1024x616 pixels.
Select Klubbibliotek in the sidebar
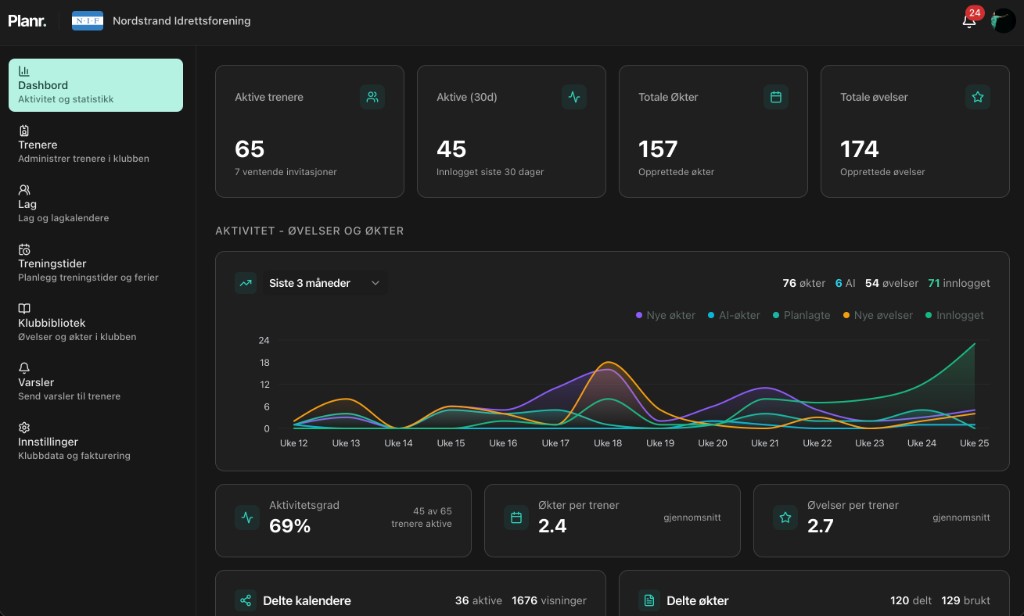(95, 323)
